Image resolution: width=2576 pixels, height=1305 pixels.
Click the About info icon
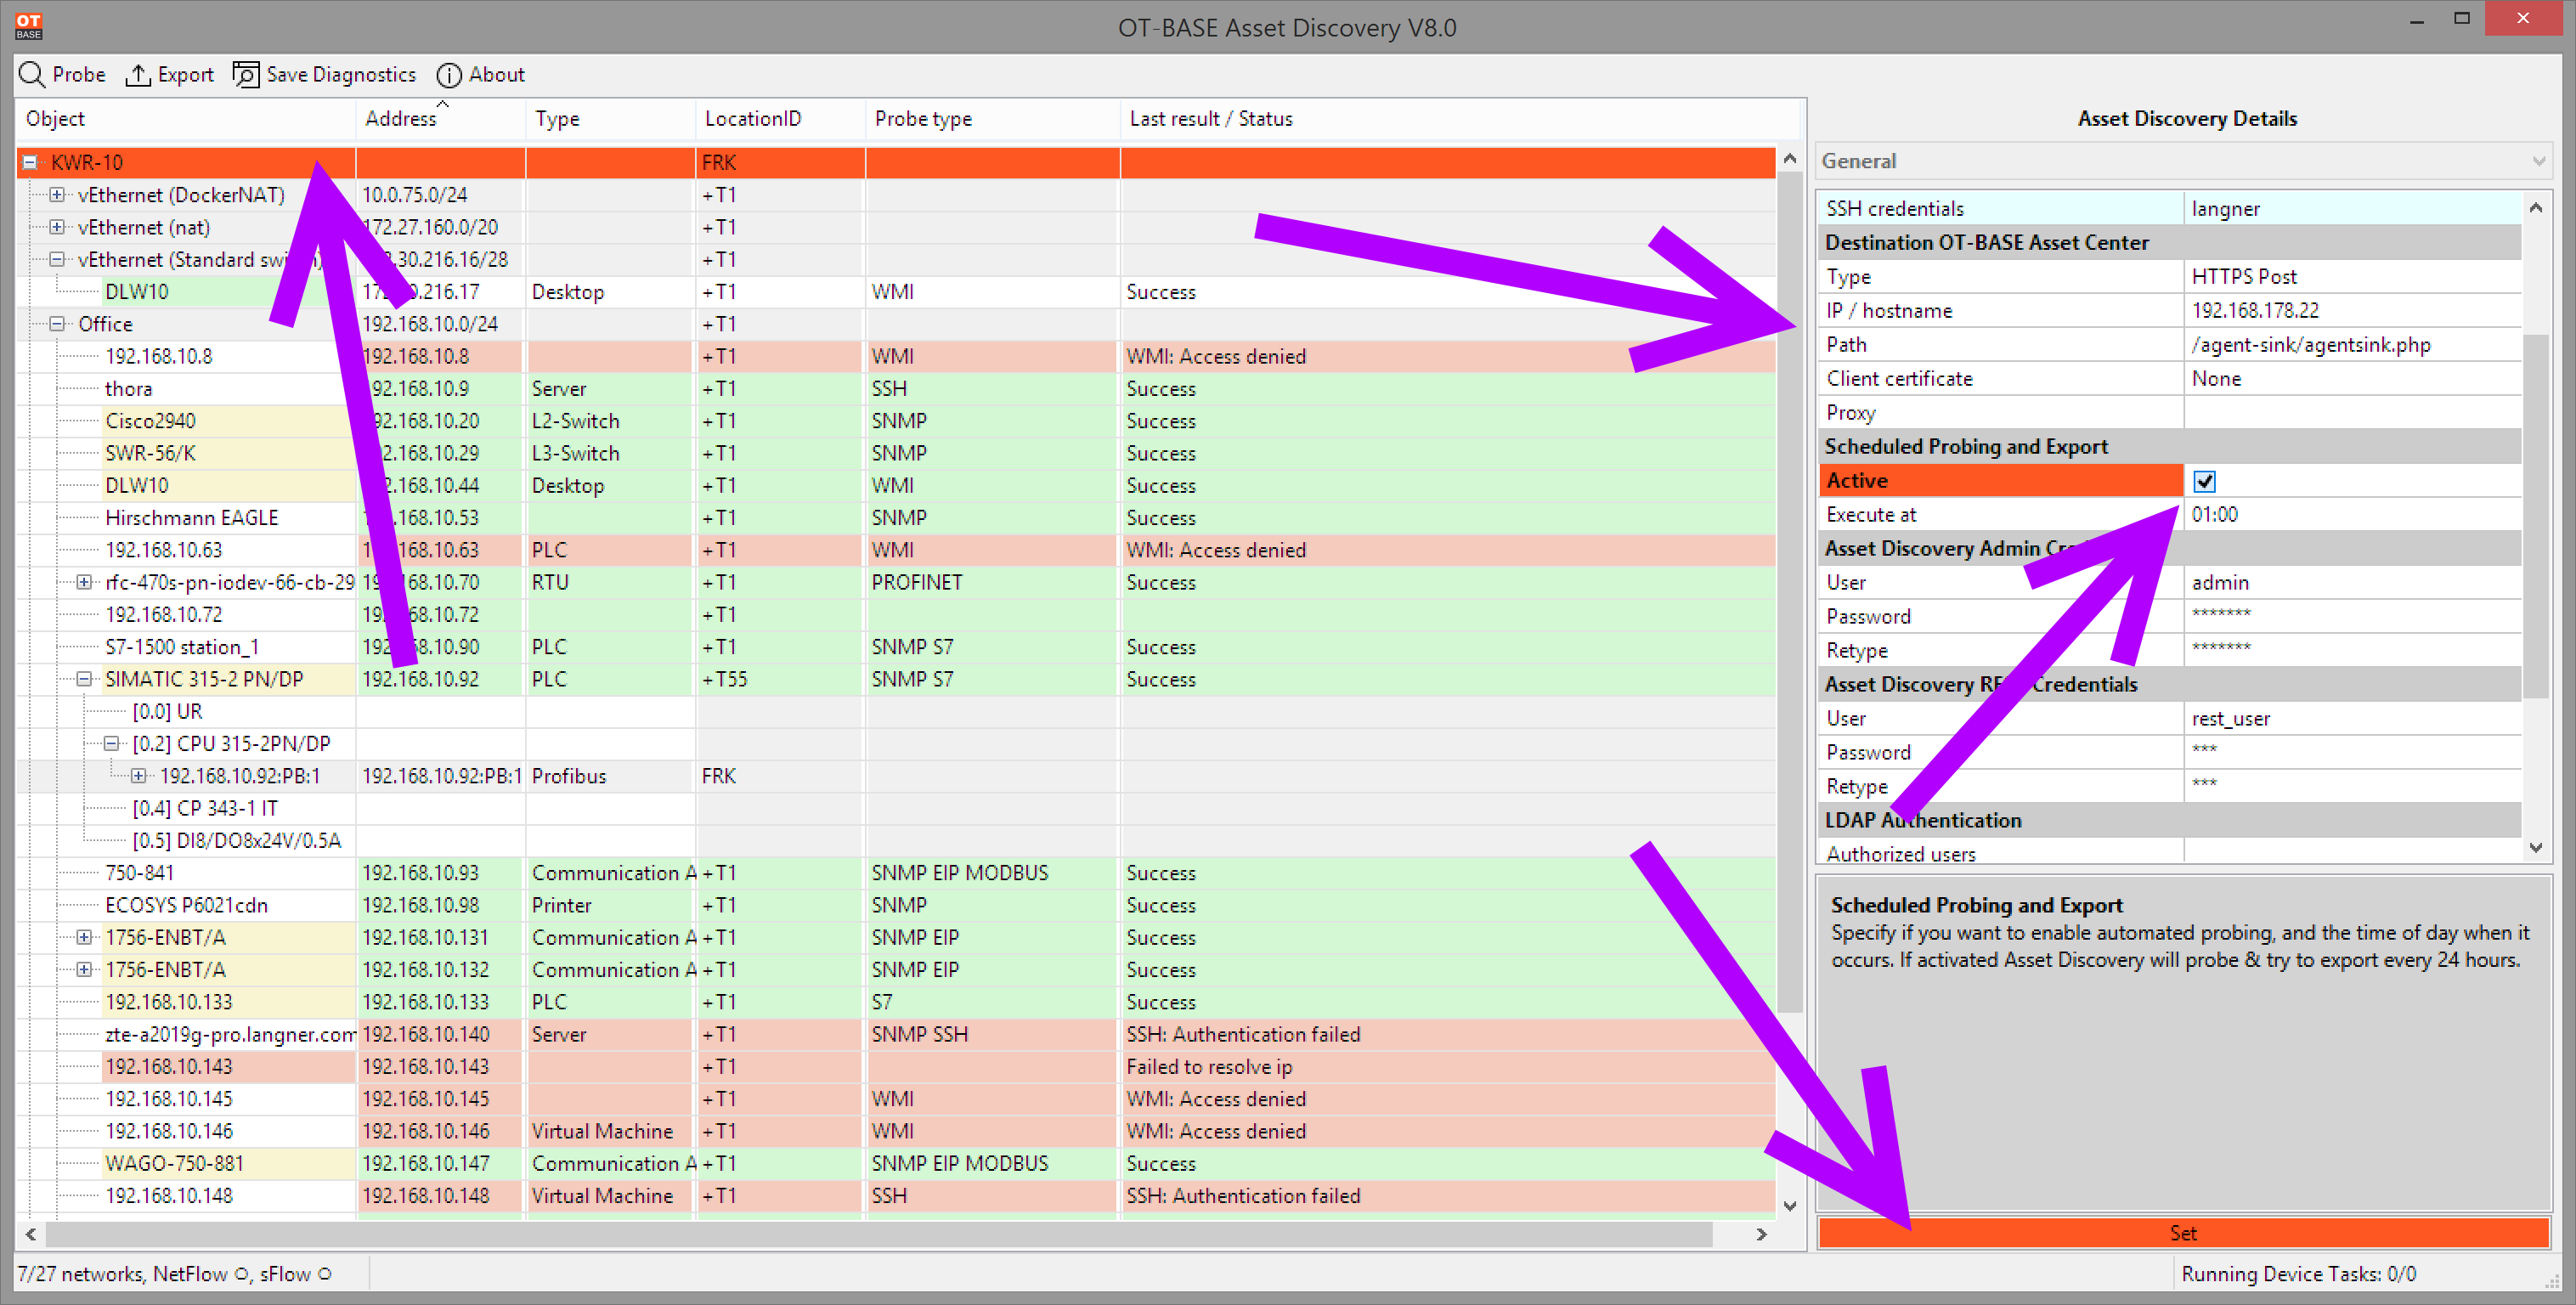pos(449,75)
